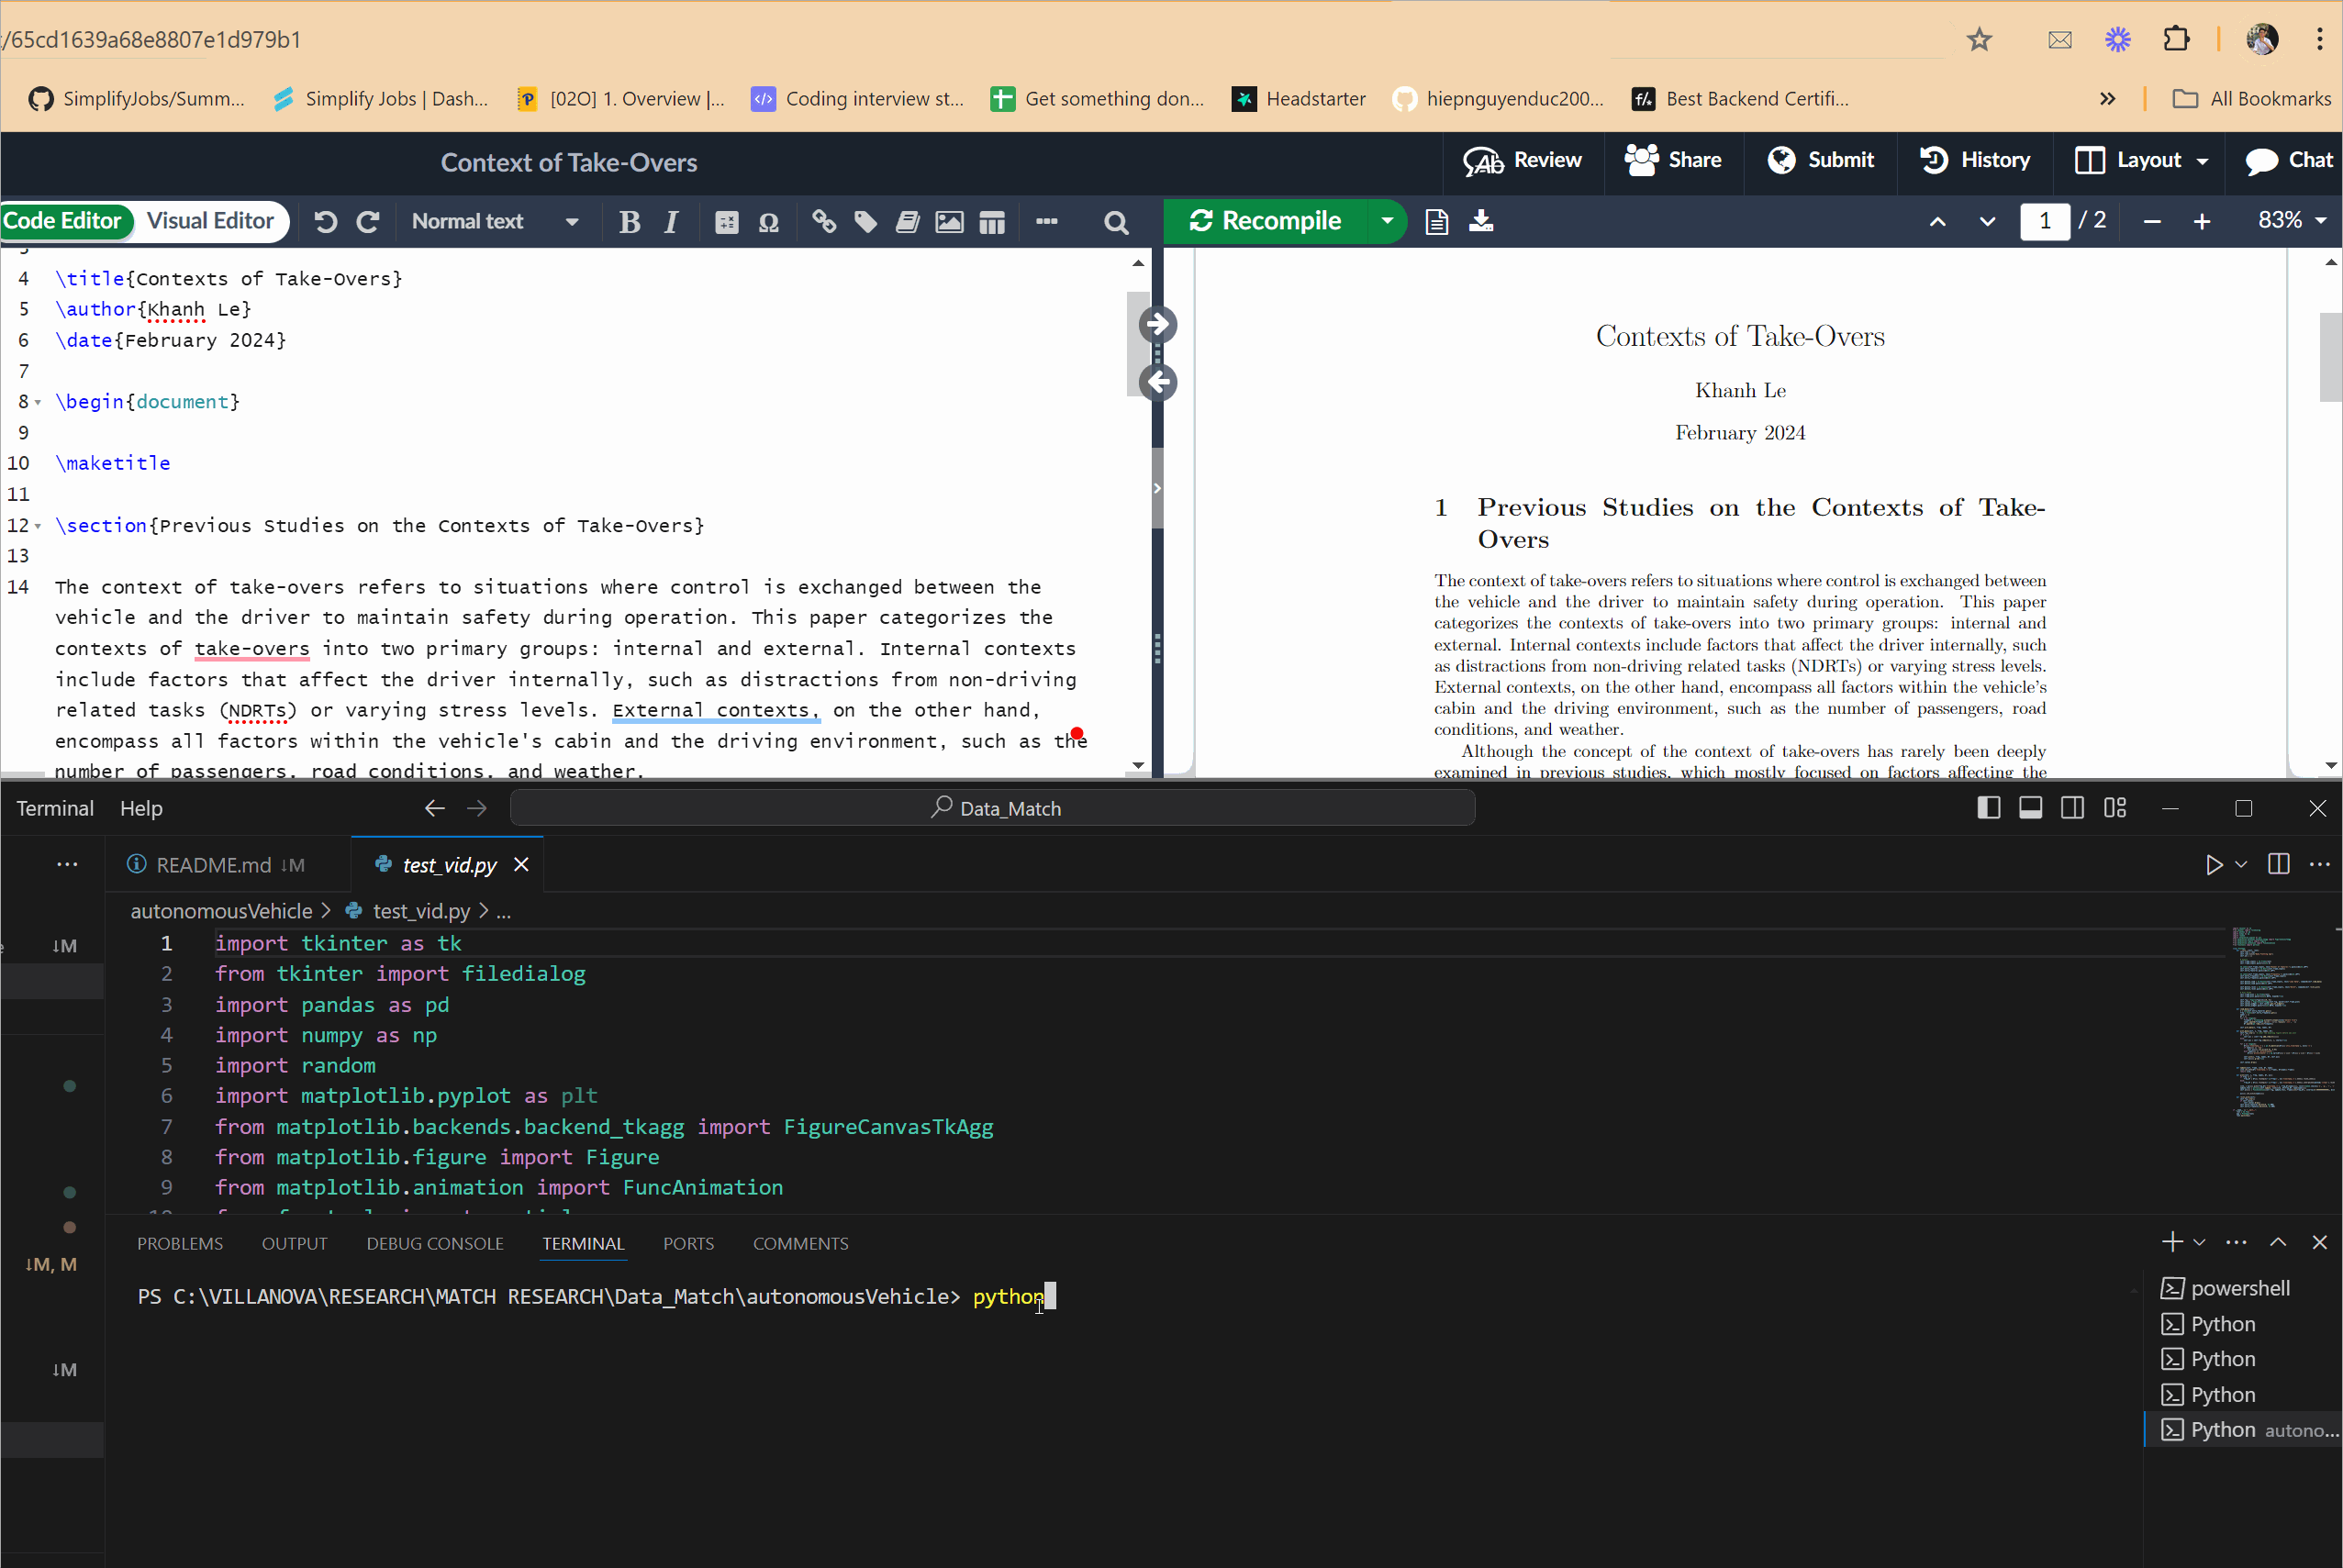Switch to the Visual Editor toggle
The width and height of the screenshot is (2343, 1568).
(210, 221)
